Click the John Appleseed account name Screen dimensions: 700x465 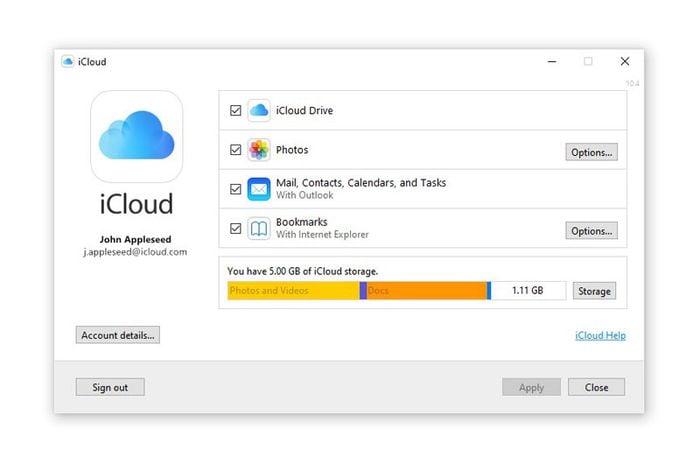tap(135, 239)
